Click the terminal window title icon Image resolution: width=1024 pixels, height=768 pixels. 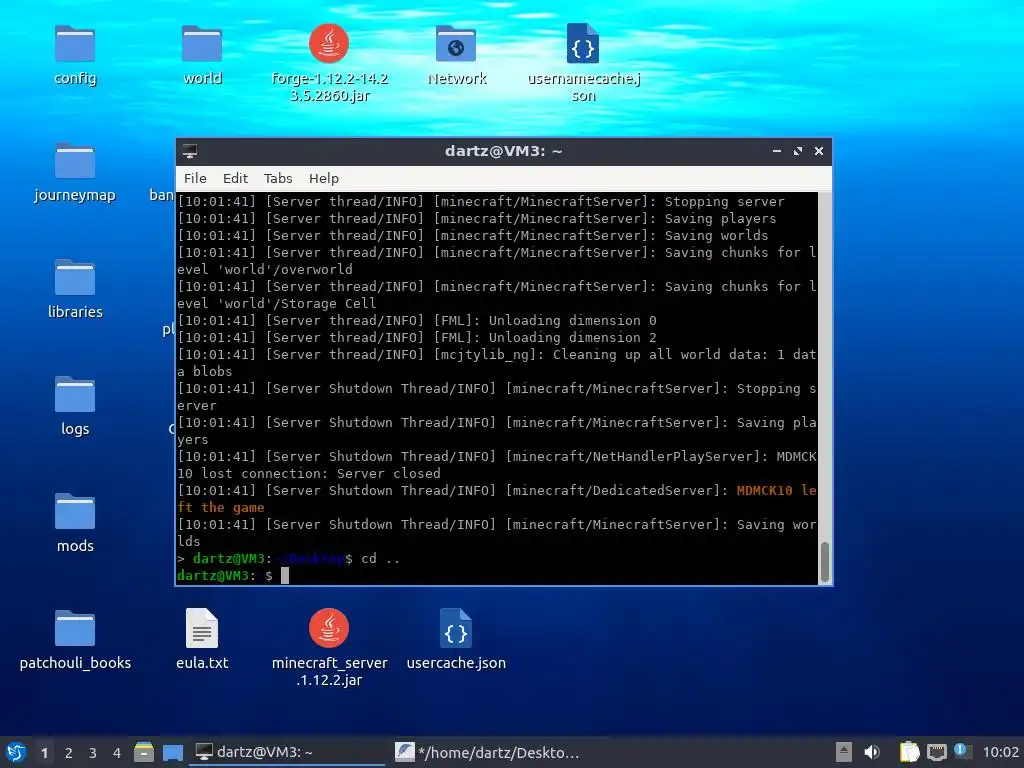coord(190,151)
